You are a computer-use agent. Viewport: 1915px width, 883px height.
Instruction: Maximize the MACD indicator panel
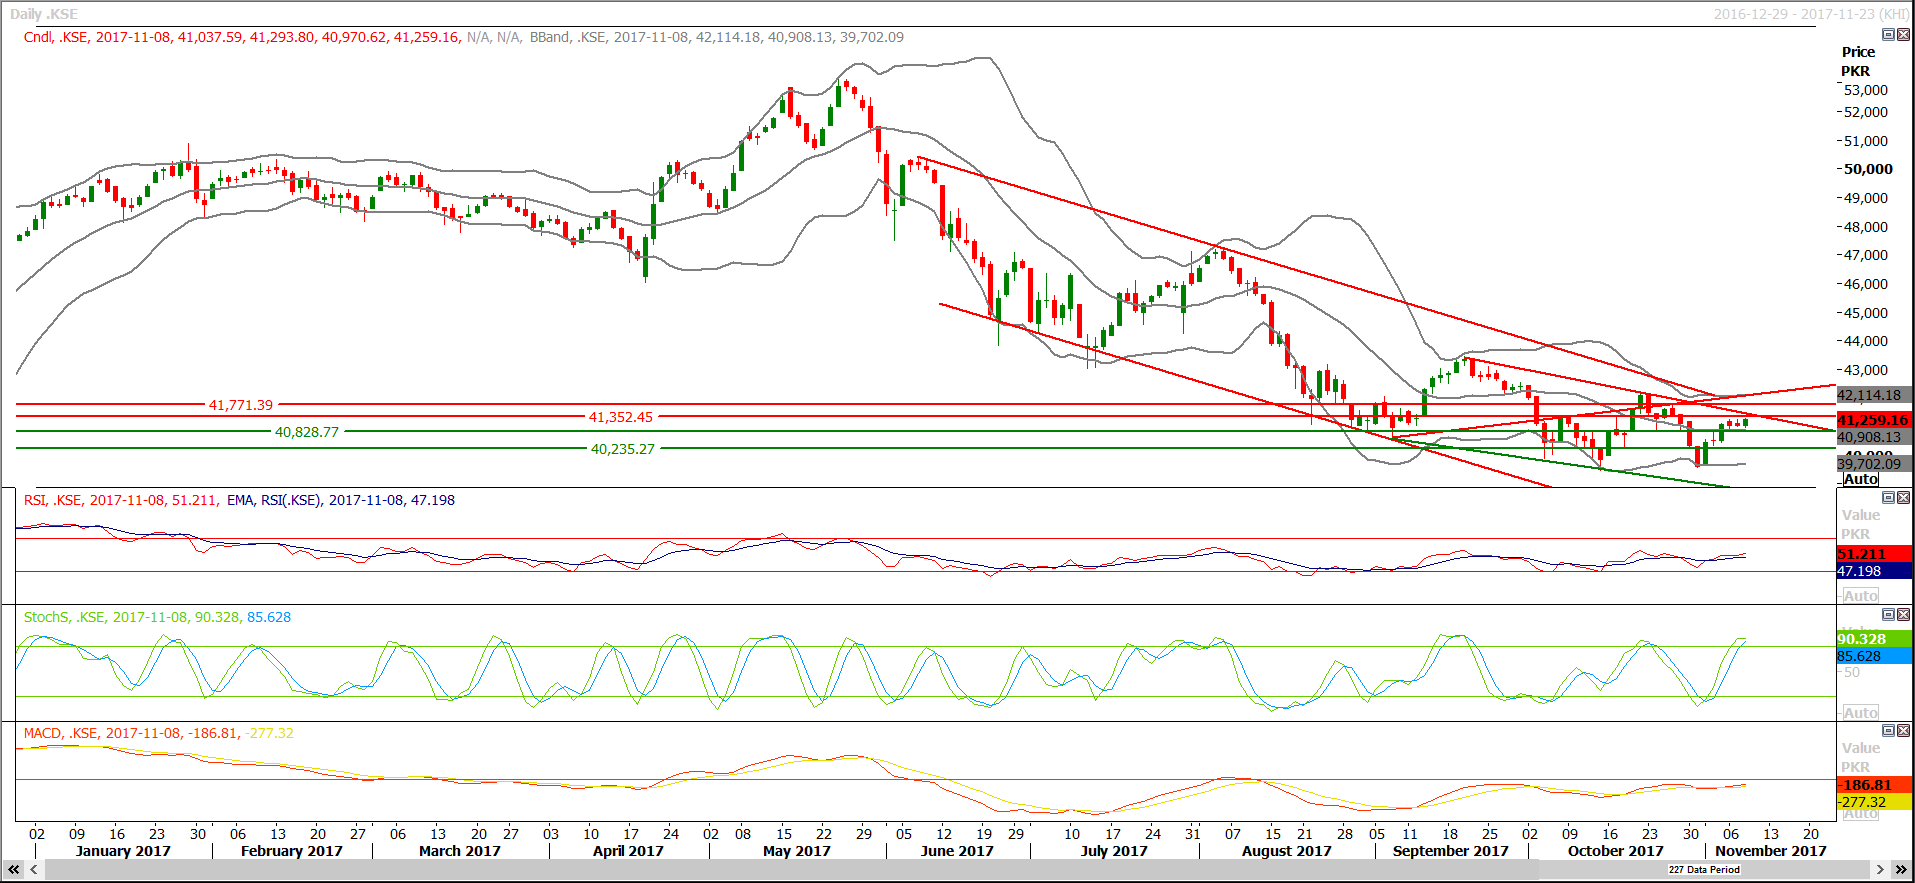click(1888, 731)
